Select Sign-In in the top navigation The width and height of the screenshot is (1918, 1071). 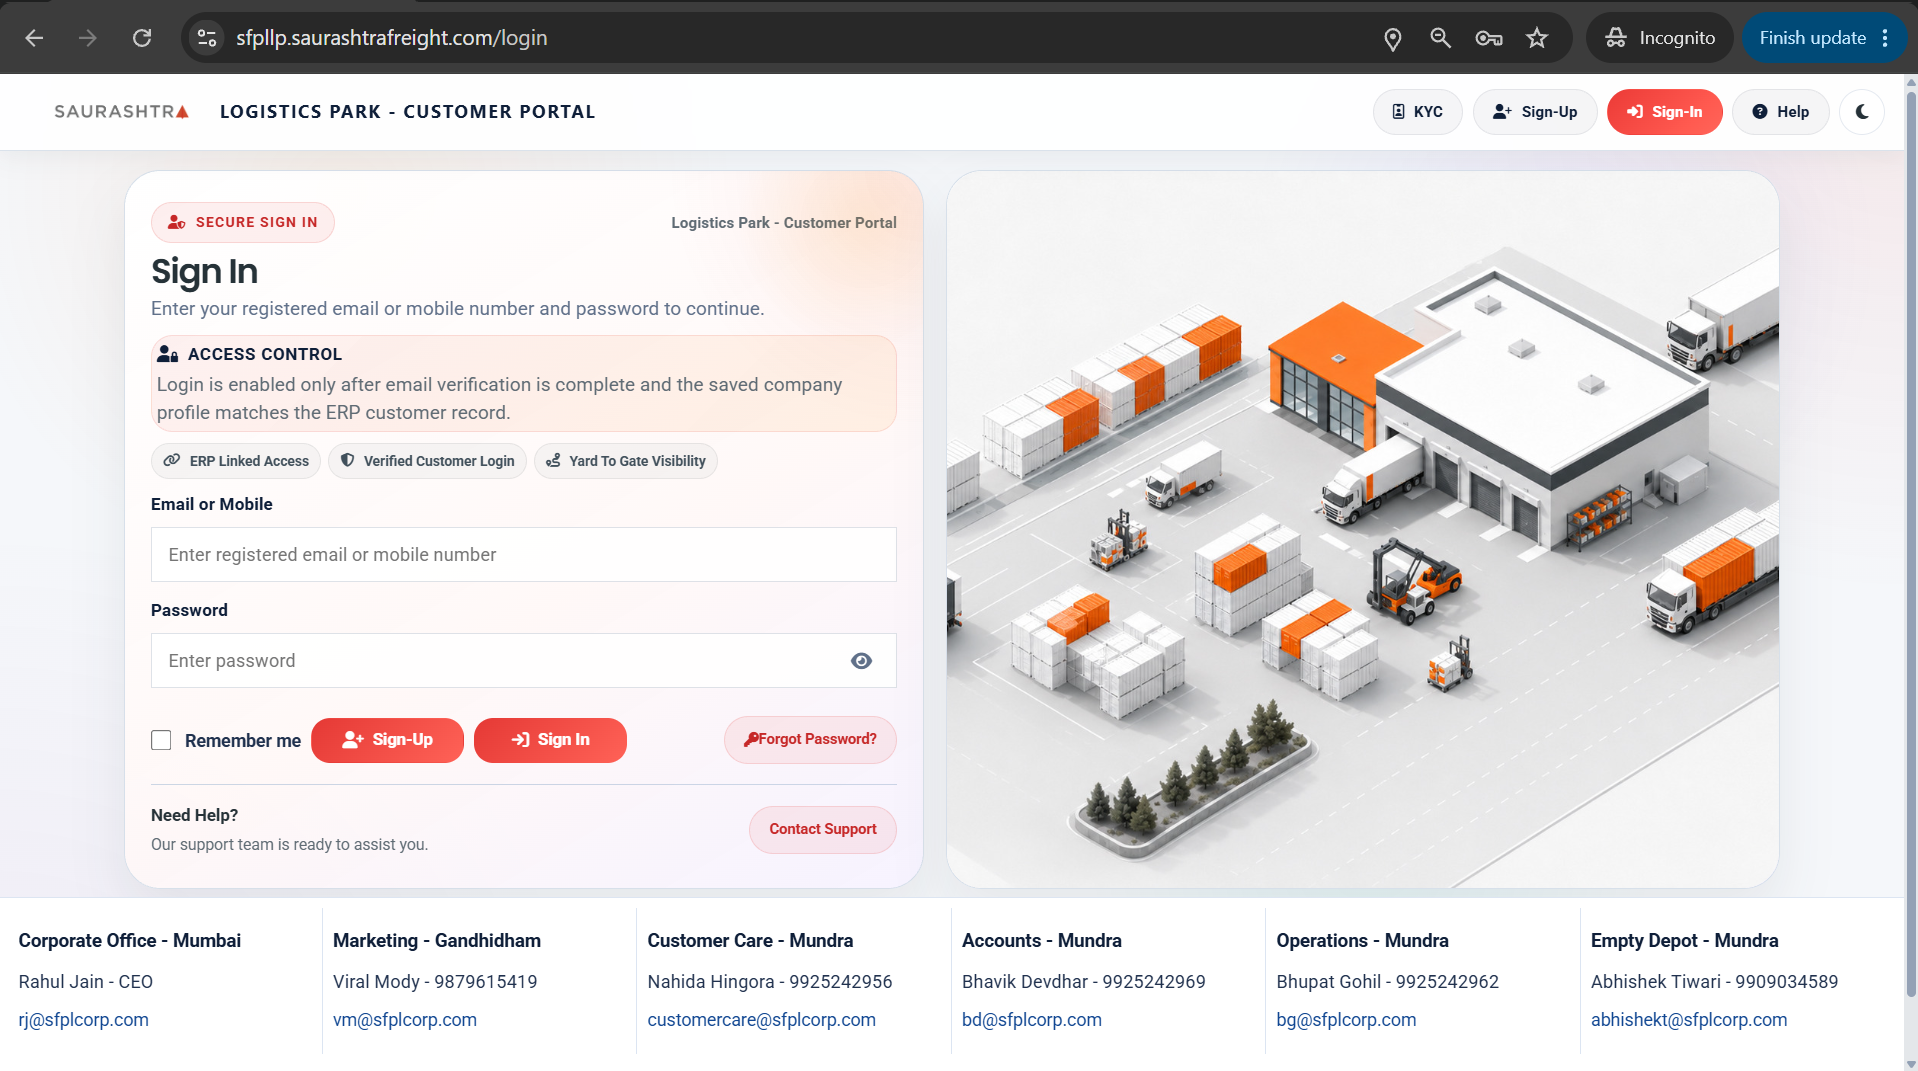(1664, 112)
